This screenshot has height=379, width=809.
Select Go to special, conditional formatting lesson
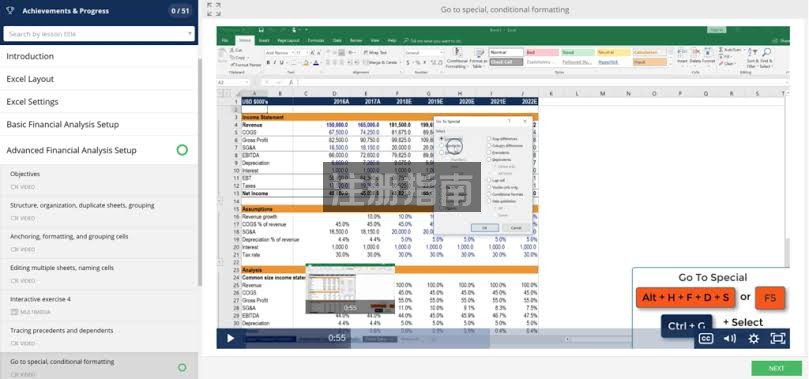click(x=99, y=366)
